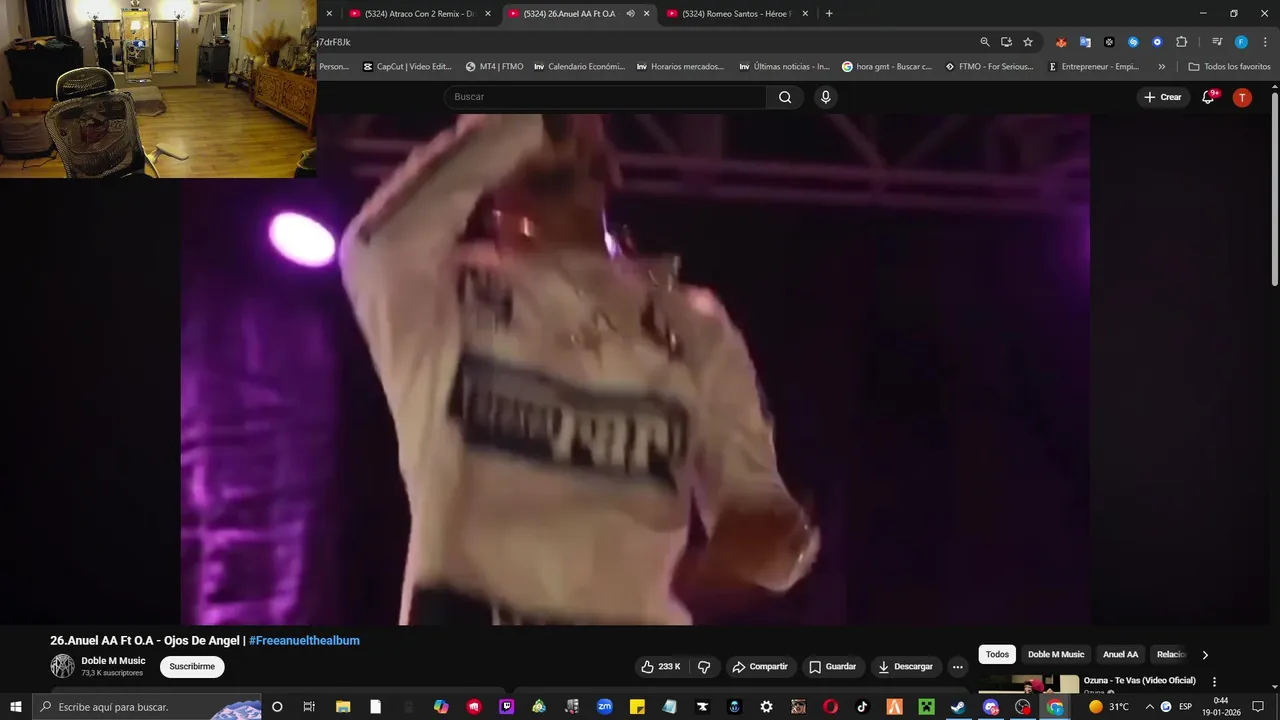The image size is (1280, 720).
Task: Open the Entrepreneur bookmark
Action: click(1093, 67)
